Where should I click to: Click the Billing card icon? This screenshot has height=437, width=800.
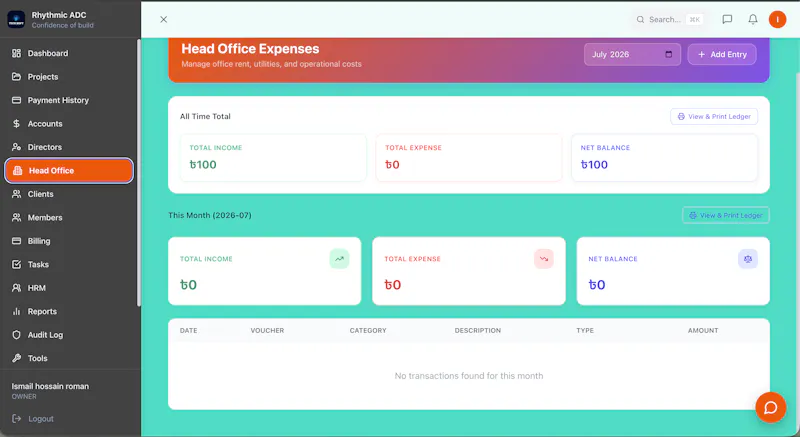(x=16, y=241)
